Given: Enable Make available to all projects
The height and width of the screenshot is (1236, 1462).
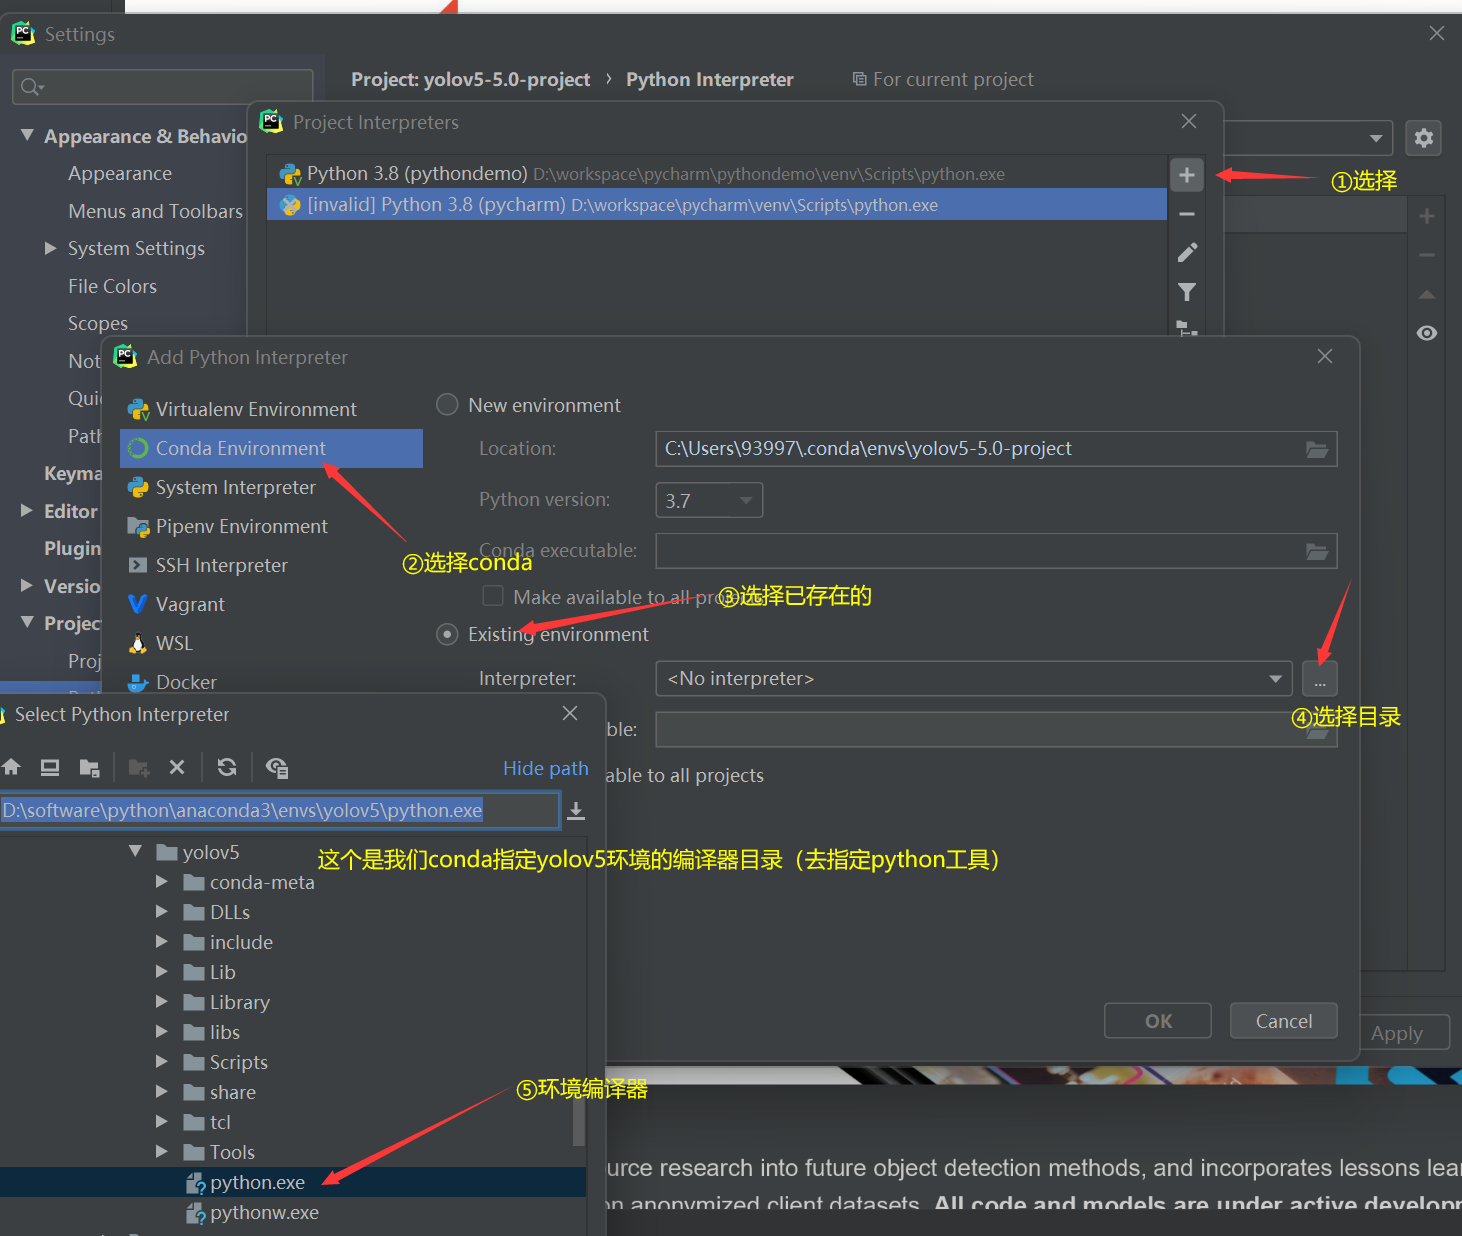Looking at the screenshot, I should click(x=493, y=595).
